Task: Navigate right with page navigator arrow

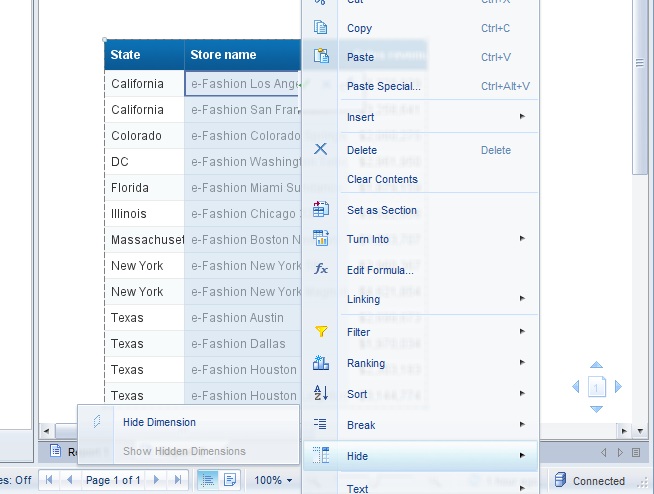Action: 618,387
